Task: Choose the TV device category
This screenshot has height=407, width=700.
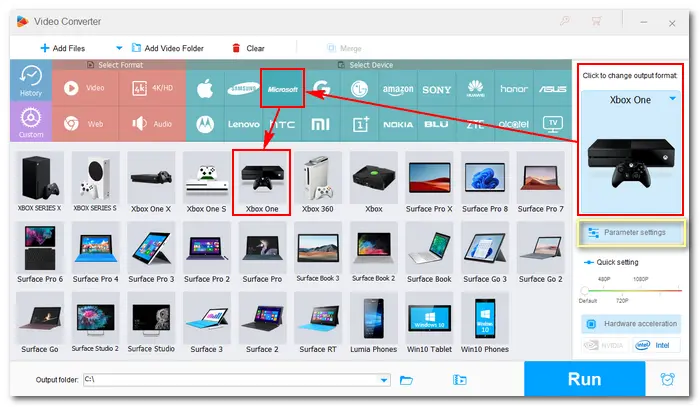Action: point(553,124)
